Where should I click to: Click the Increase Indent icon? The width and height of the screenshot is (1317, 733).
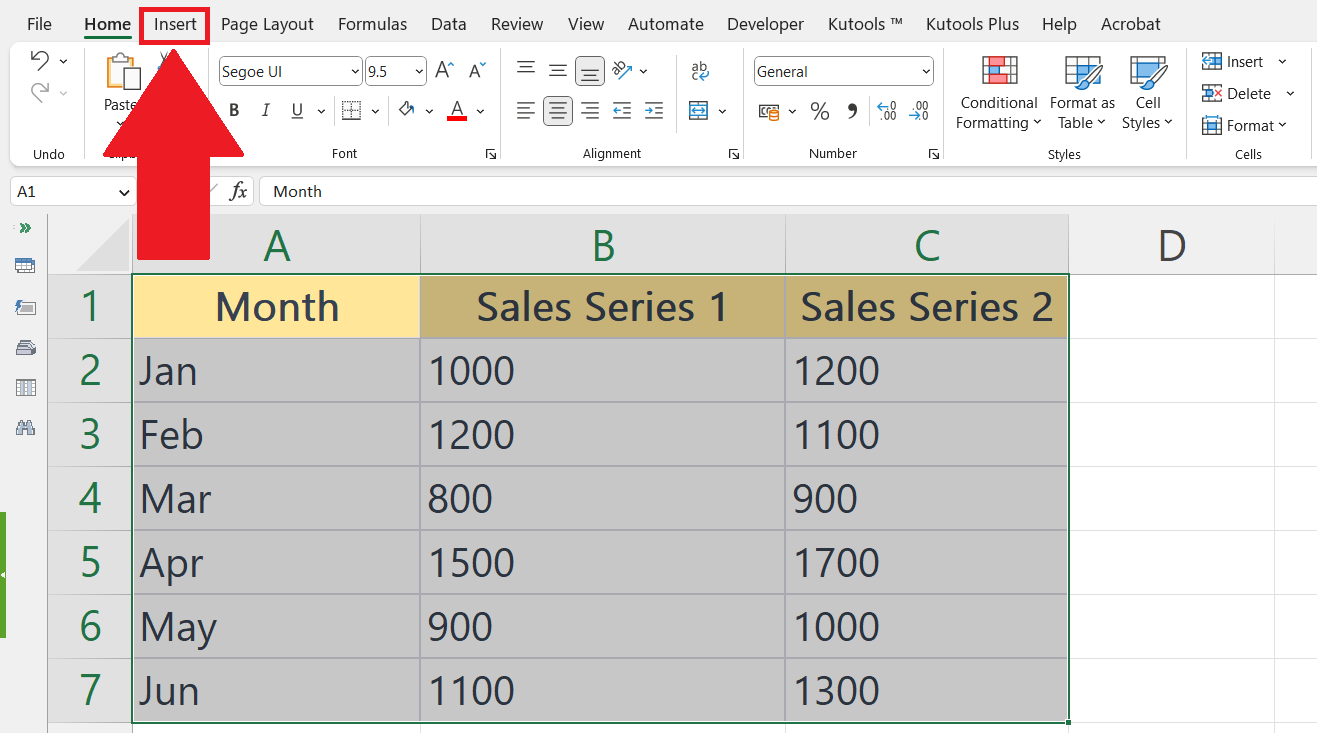(x=654, y=110)
